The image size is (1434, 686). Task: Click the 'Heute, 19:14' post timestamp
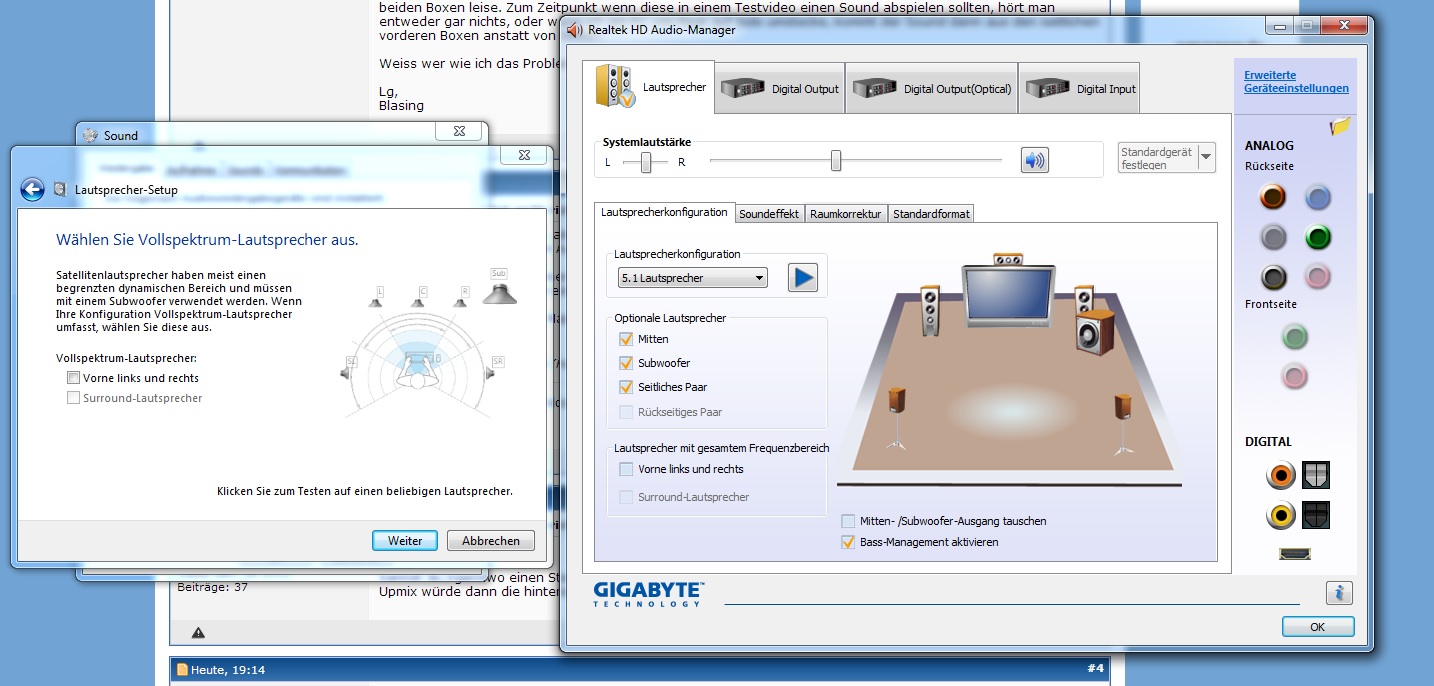(228, 669)
